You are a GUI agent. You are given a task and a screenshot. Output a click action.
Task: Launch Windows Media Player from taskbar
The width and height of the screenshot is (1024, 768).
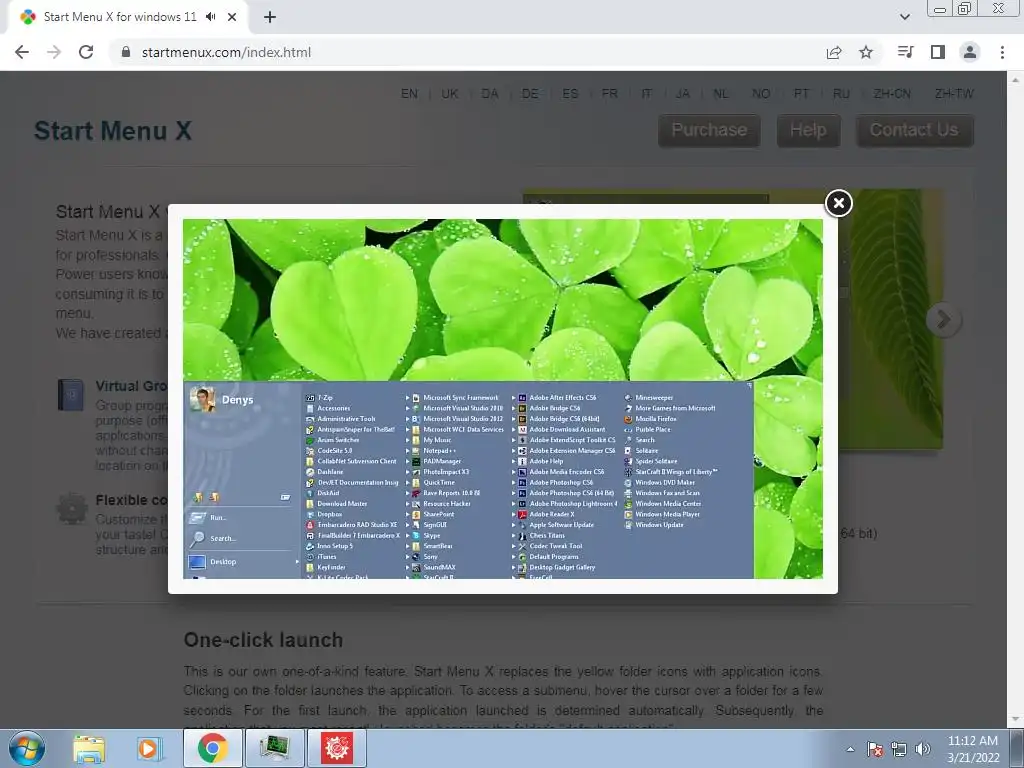149,748
